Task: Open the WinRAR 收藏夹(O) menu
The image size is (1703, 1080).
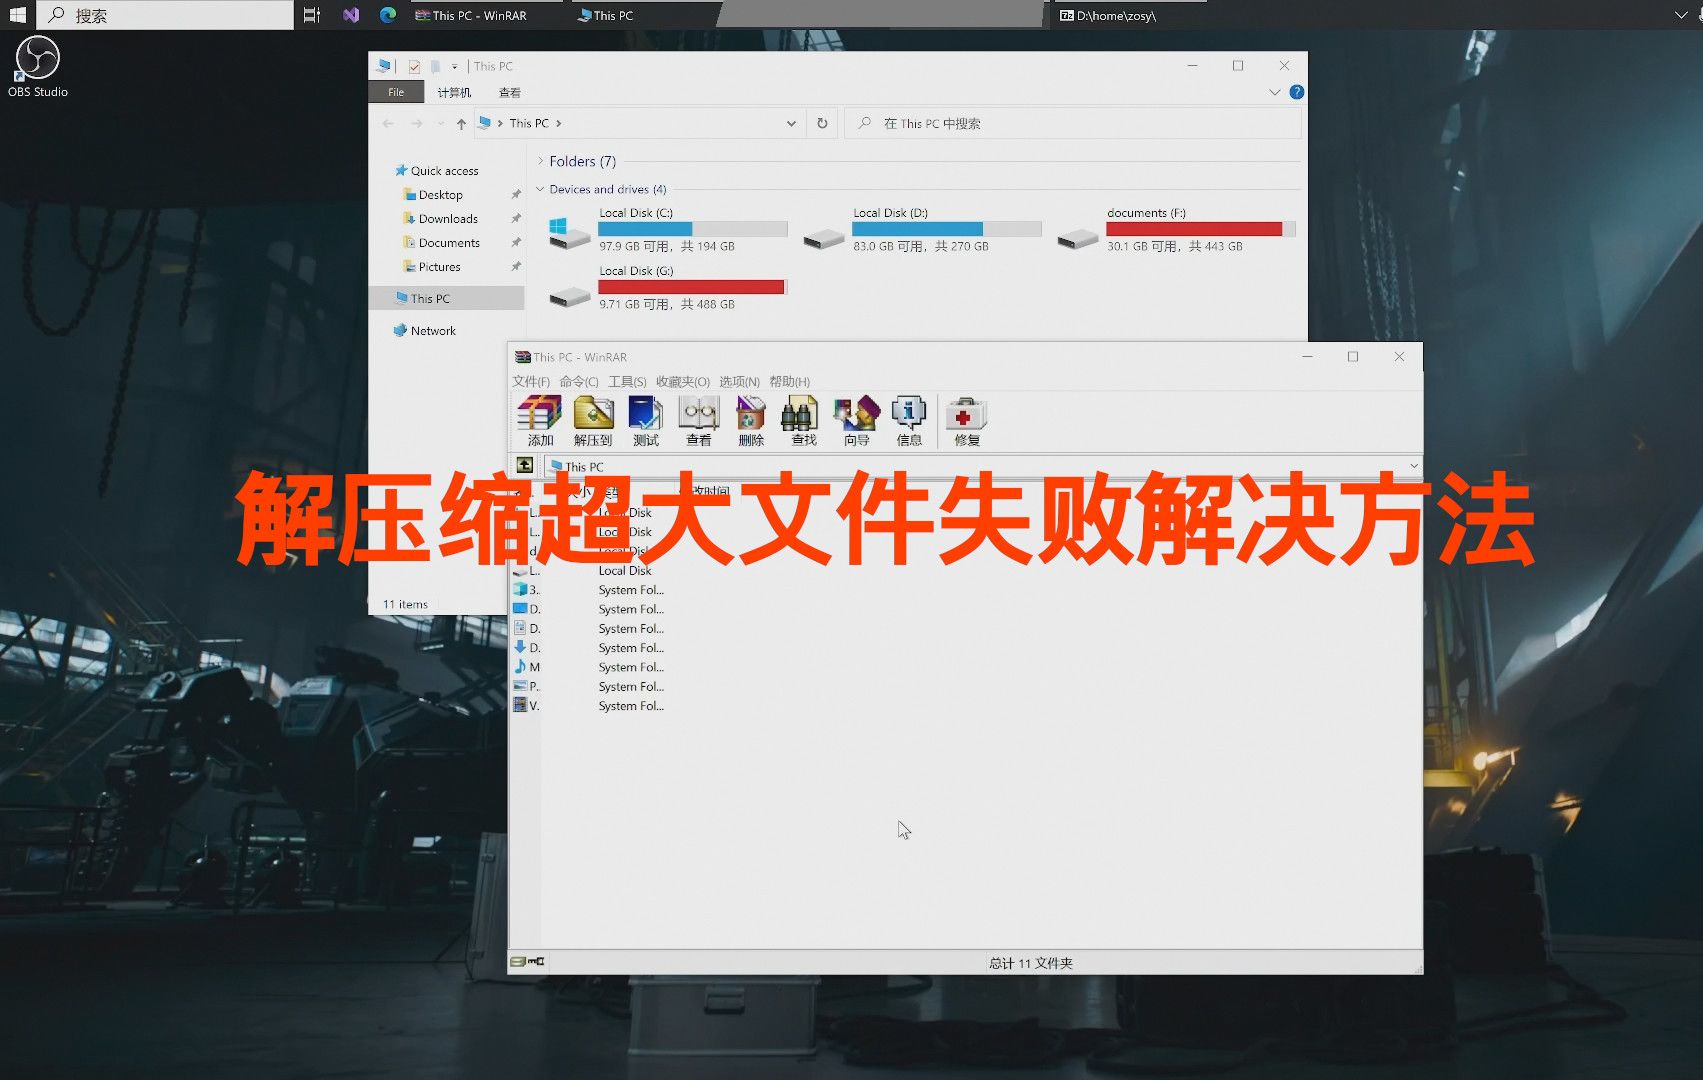Action: [x=683, y=382]
